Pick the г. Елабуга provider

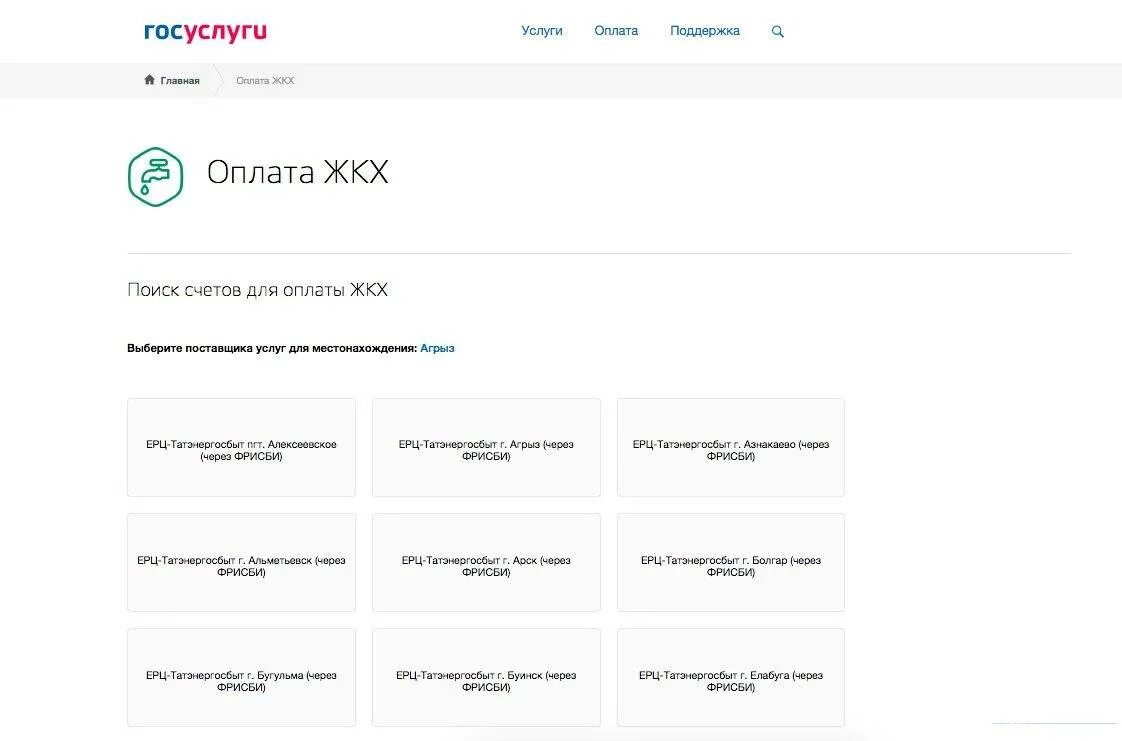point(731,677)
